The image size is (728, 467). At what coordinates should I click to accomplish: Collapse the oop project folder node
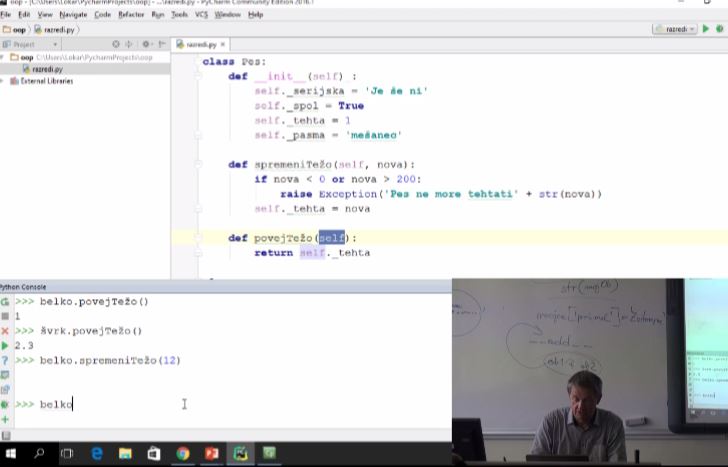tap(5, 58)
